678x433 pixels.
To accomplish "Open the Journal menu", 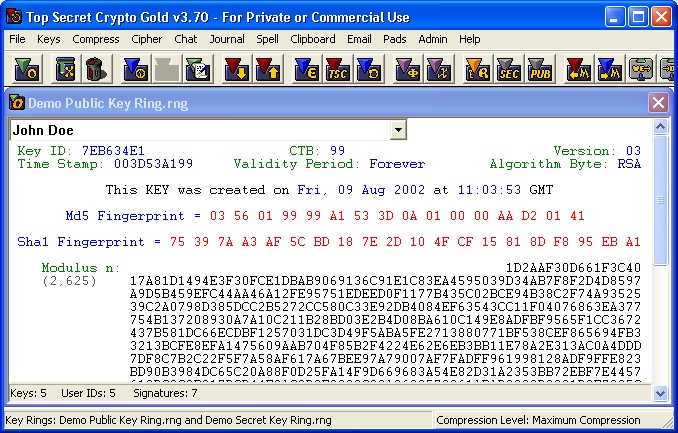I will point(227,39).
